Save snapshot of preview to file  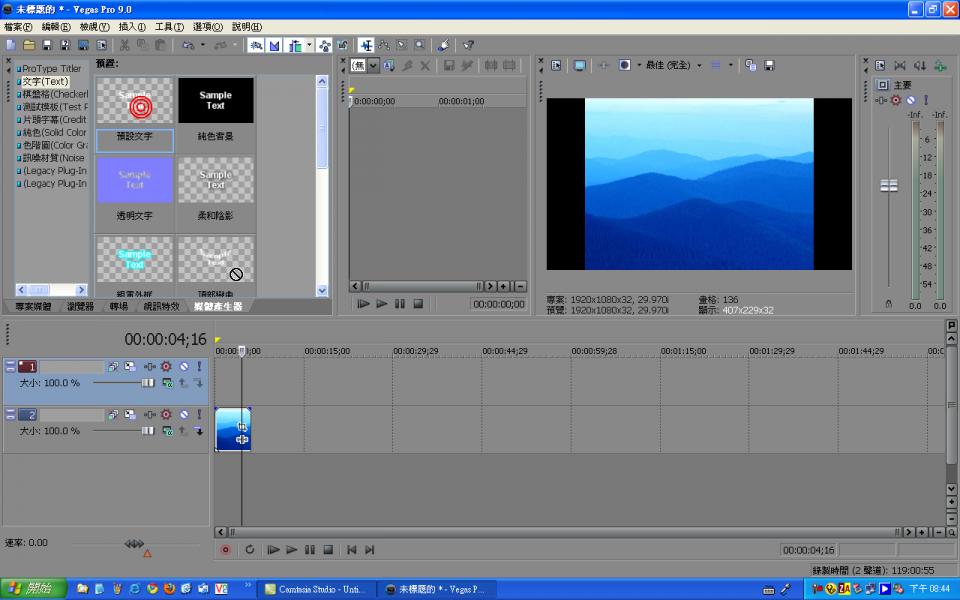point(769,65)
